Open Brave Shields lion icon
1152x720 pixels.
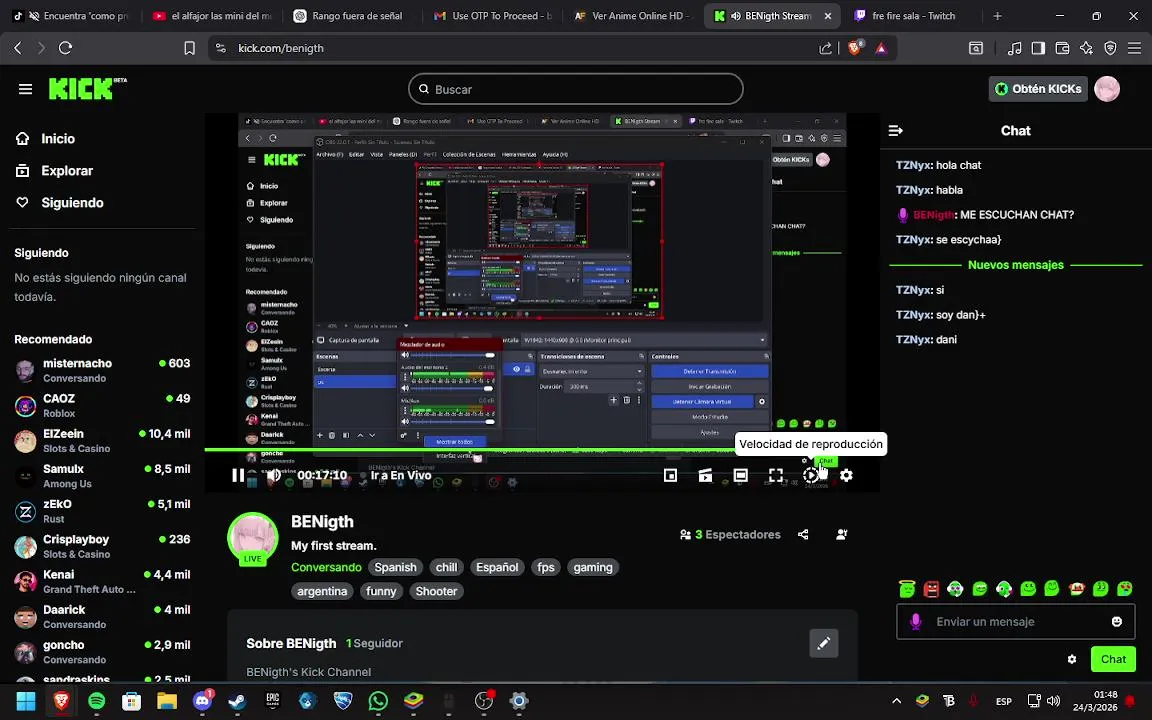click(854, 48)
